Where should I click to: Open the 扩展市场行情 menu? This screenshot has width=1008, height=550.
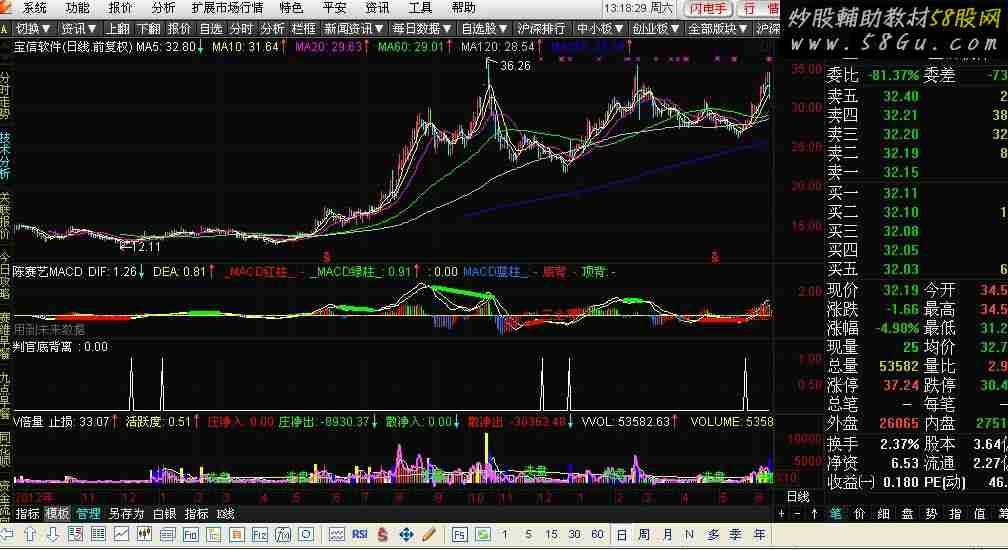[x=228, y=8]
